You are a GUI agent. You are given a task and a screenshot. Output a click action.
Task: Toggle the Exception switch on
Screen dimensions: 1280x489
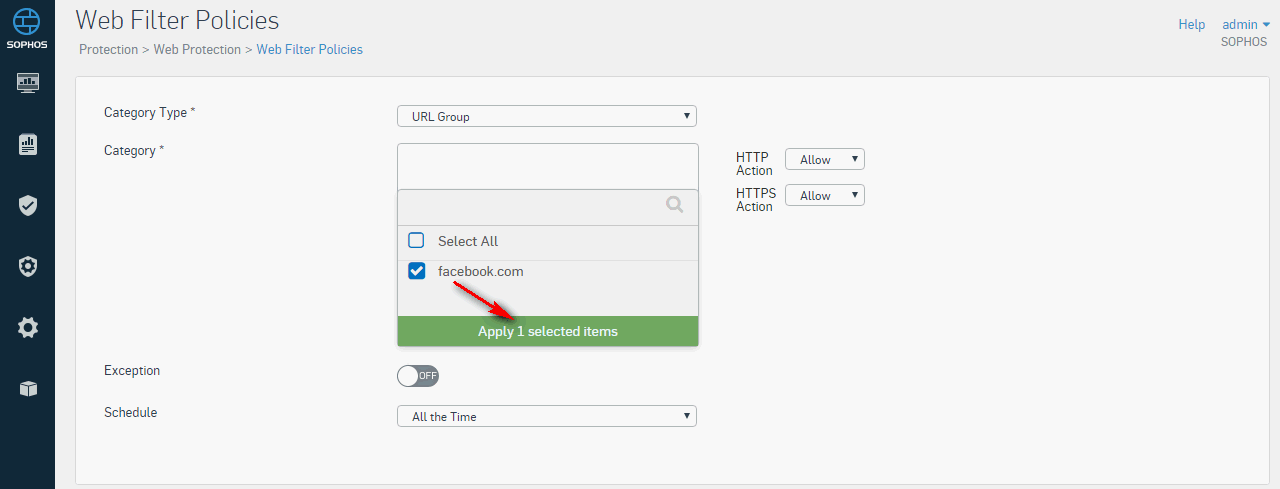[418, 376]
